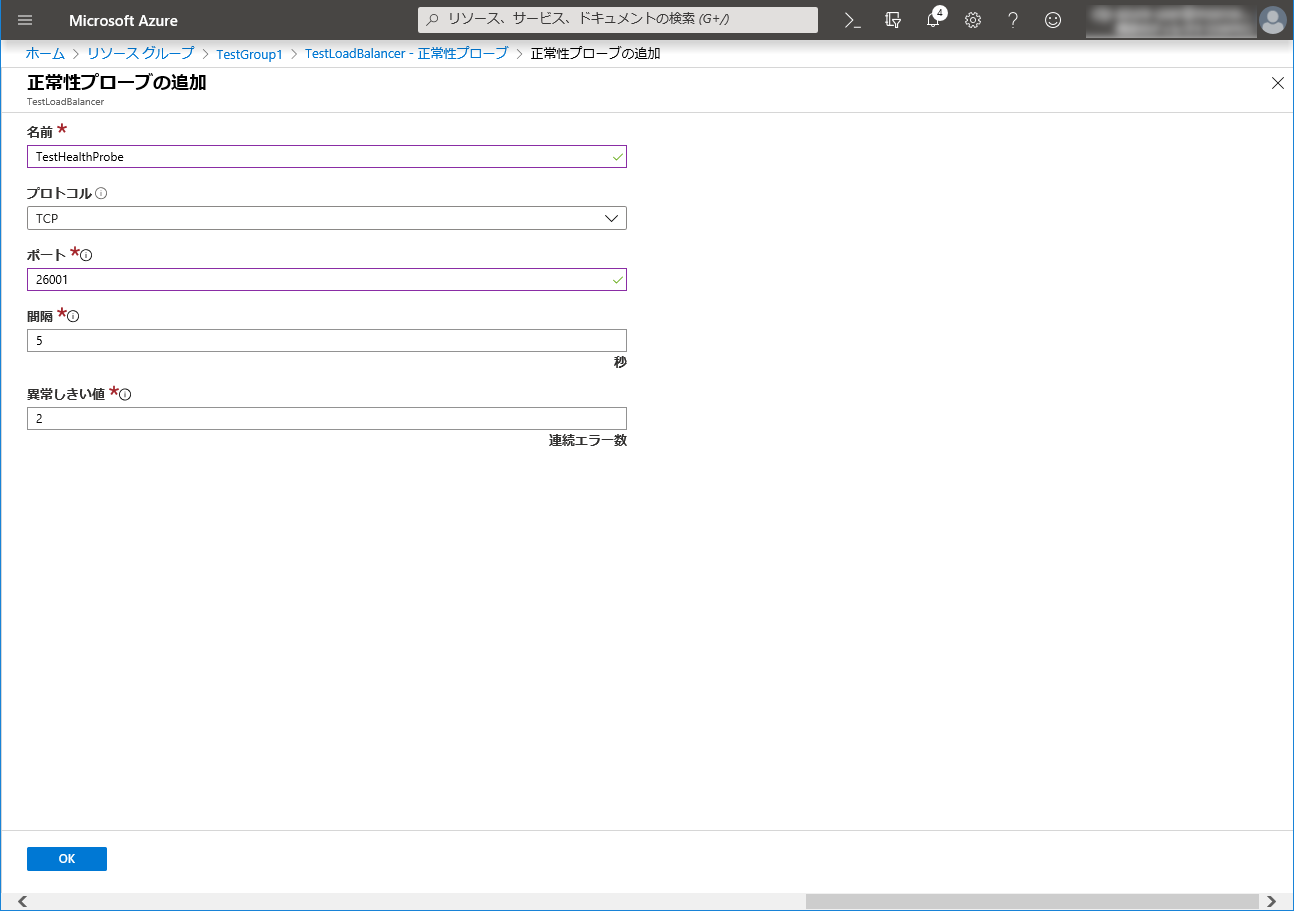Open the feedback smiley icon

pos(1052,20)
